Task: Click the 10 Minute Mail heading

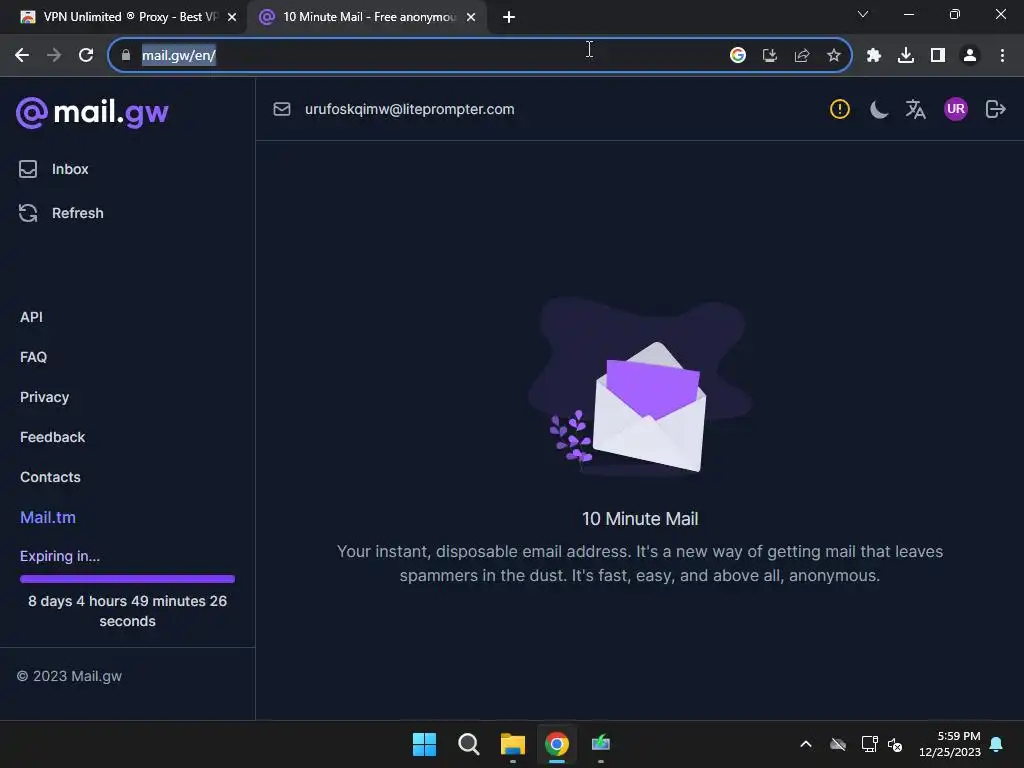Action: [640, 519]
